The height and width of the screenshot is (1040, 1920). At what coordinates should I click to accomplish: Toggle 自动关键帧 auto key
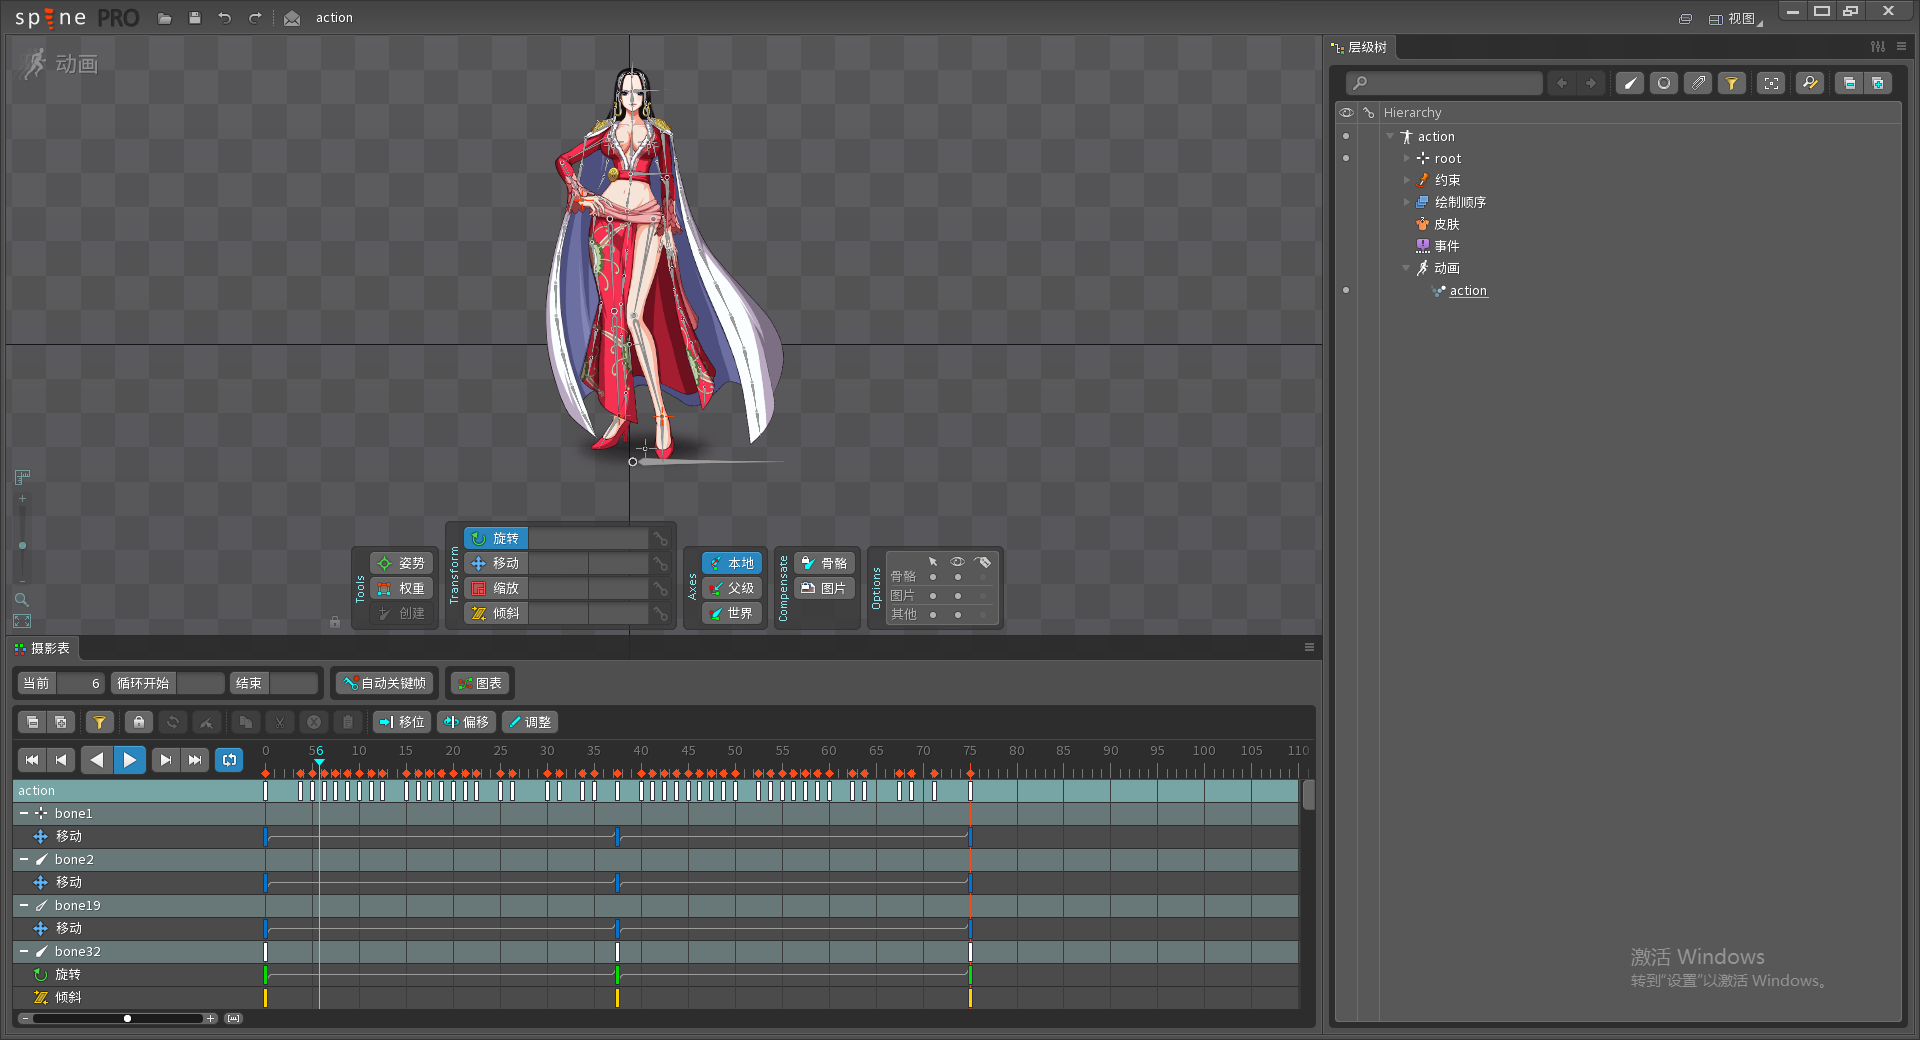pyautogui.click(x=385, y=683)
